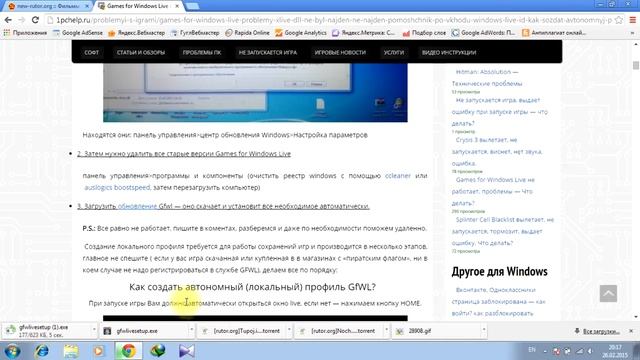This screenshot has height=360, width=640.
Task: Open Hitman: Absolution технические проблемы sidebar link
Action: (487, 78)
